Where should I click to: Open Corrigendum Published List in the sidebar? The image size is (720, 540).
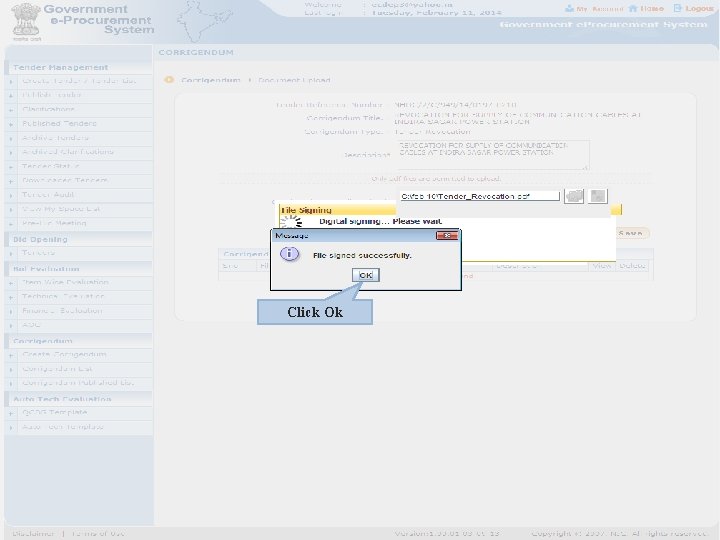point(78,383)
